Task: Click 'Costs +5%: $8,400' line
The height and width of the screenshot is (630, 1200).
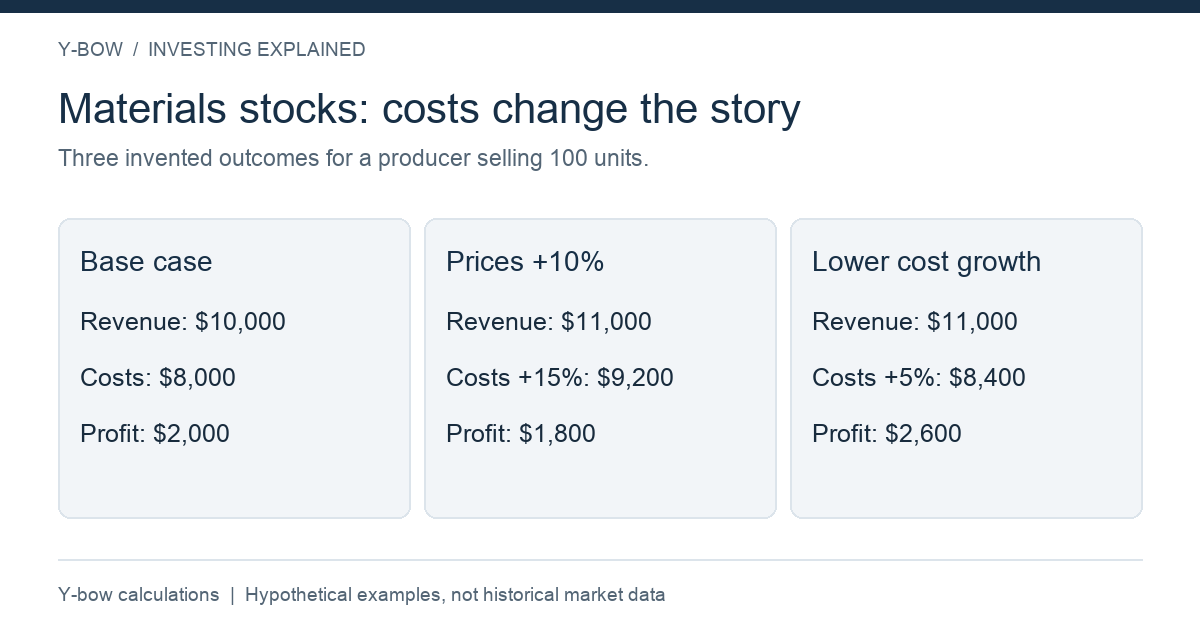Action: [x=919, y=378]
